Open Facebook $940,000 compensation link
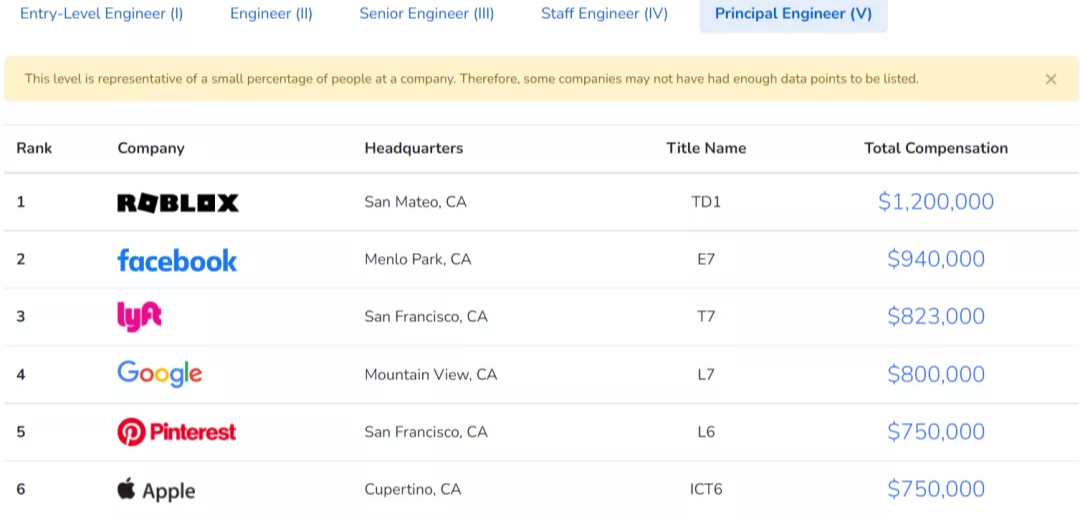Screen dimensions: 1080x514 coord(936,259)
